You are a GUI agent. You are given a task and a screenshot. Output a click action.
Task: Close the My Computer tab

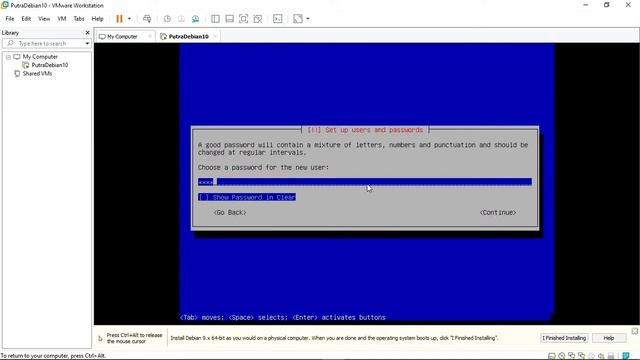point(150,36)
